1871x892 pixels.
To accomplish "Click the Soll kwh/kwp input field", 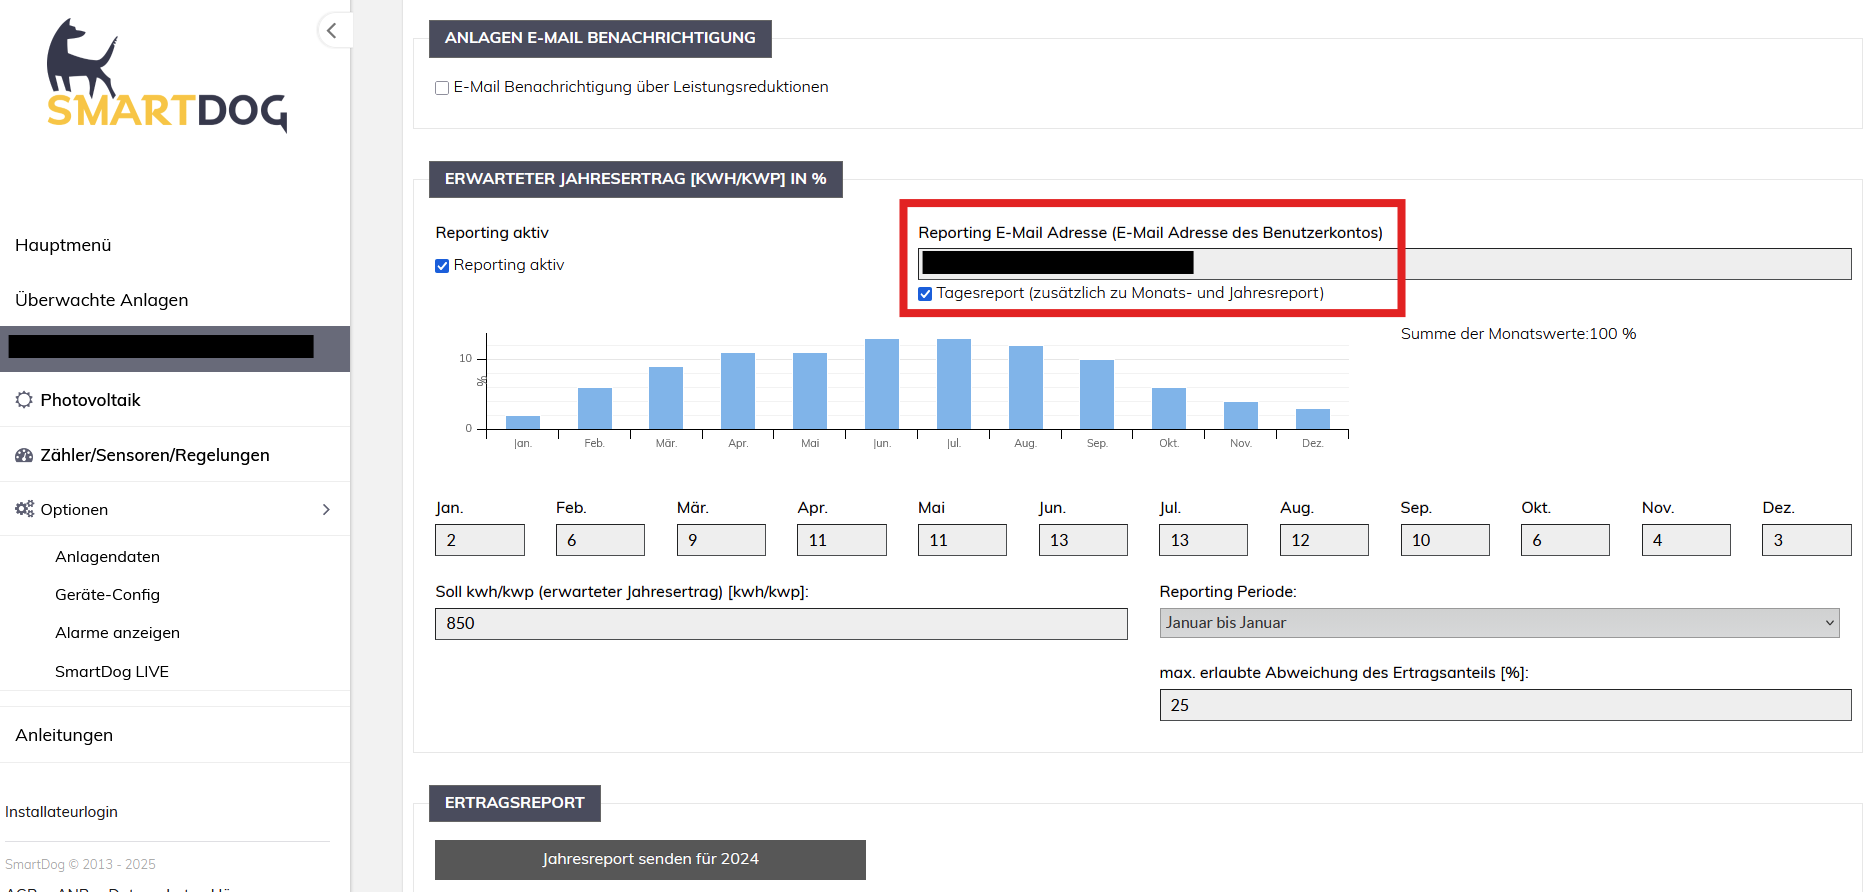I will (780, 624).
